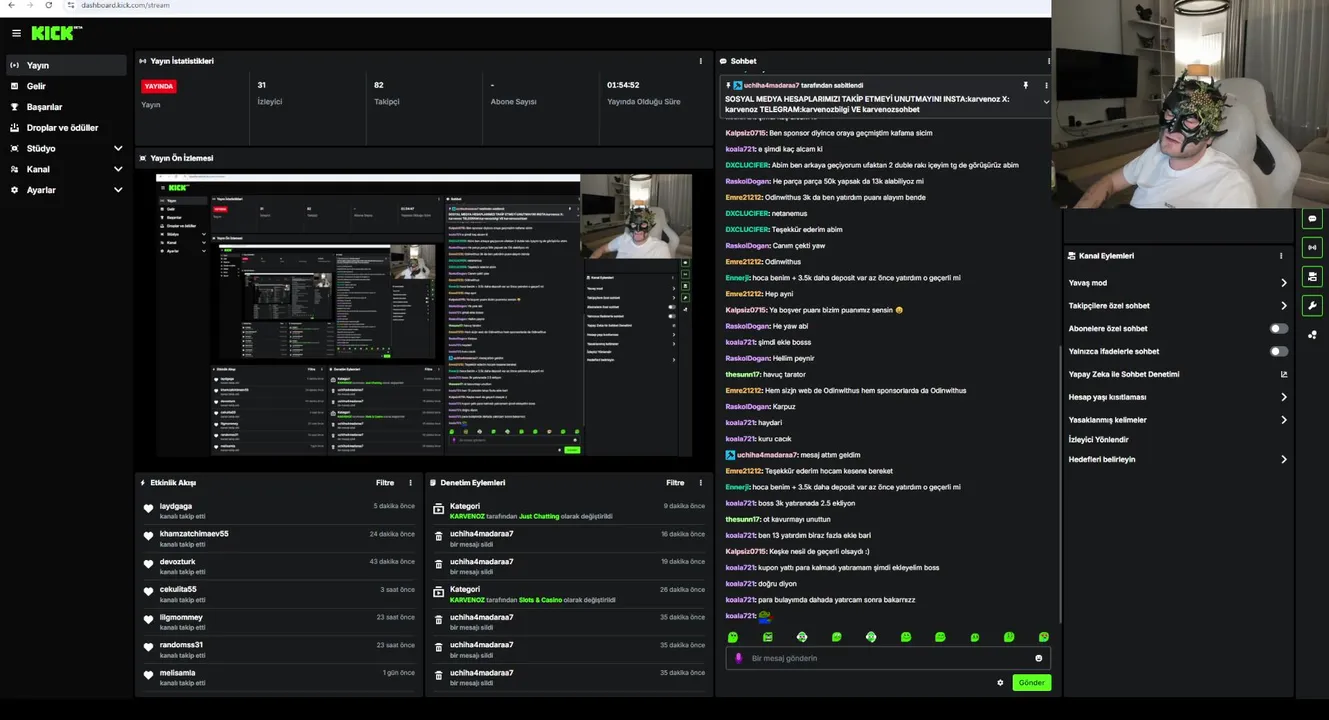Screen dimensions: 1329x720
Task: Show the chat panel from right rail
Action: click(x=1312, y=218)
